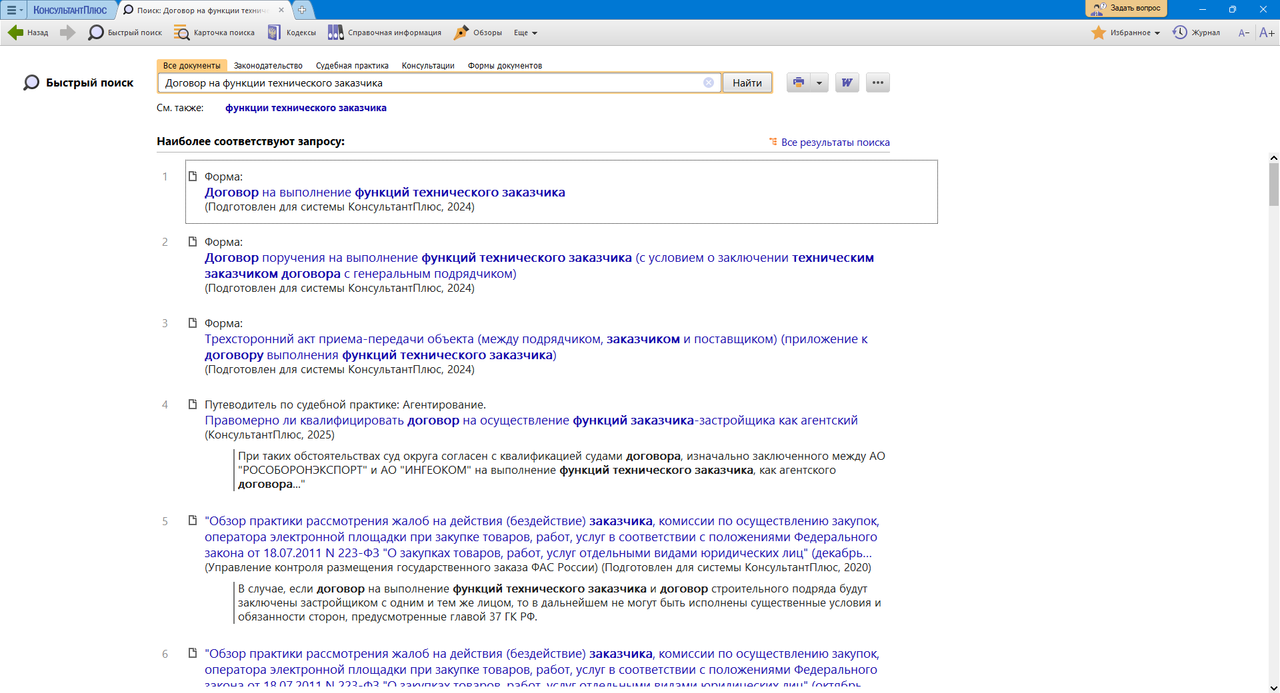The image size is (1280, 693).
Task: Go back with the green Назад arrow
Action: point(28,32)
